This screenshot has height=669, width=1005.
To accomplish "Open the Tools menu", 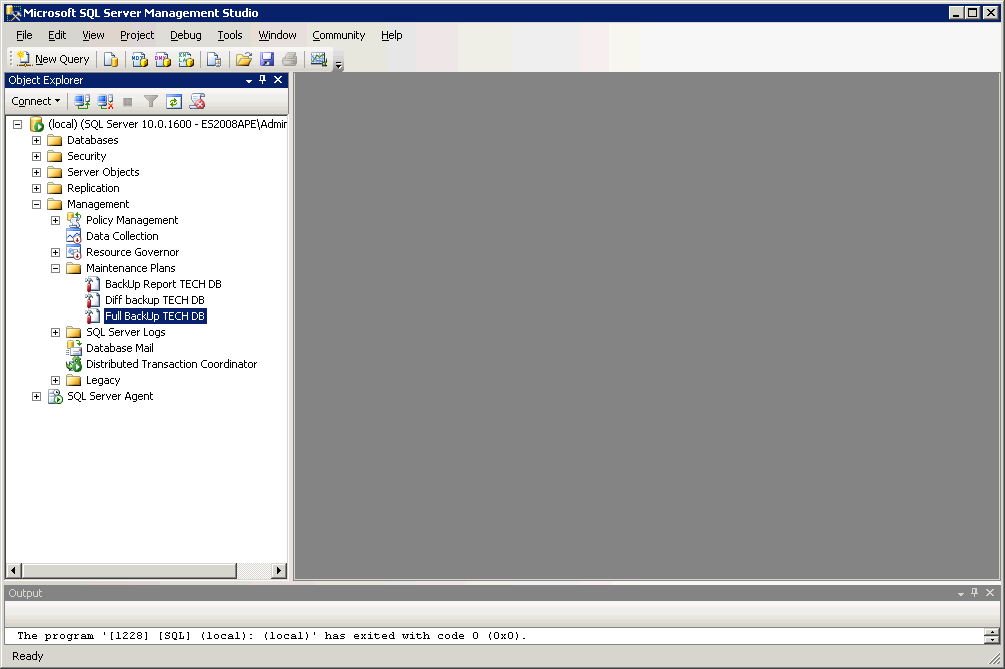I will [x=229, y=35].
